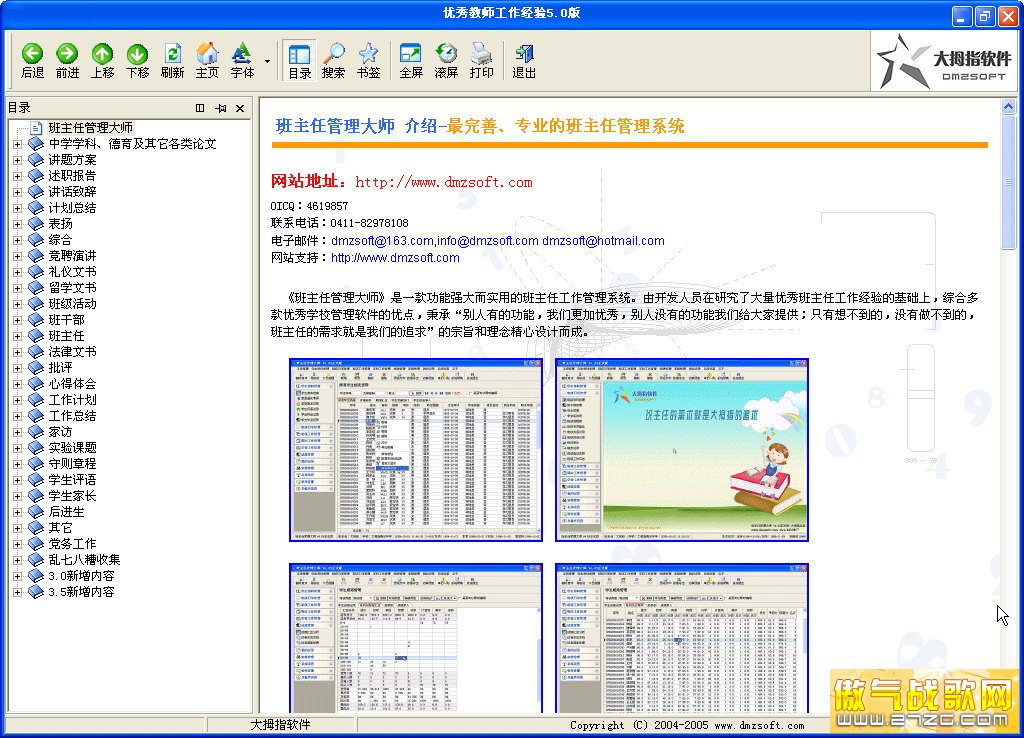Screen dimensions: 1024x738
Task: Click the dmzsoft@hotmail.com email link
Action: point(603,241)
